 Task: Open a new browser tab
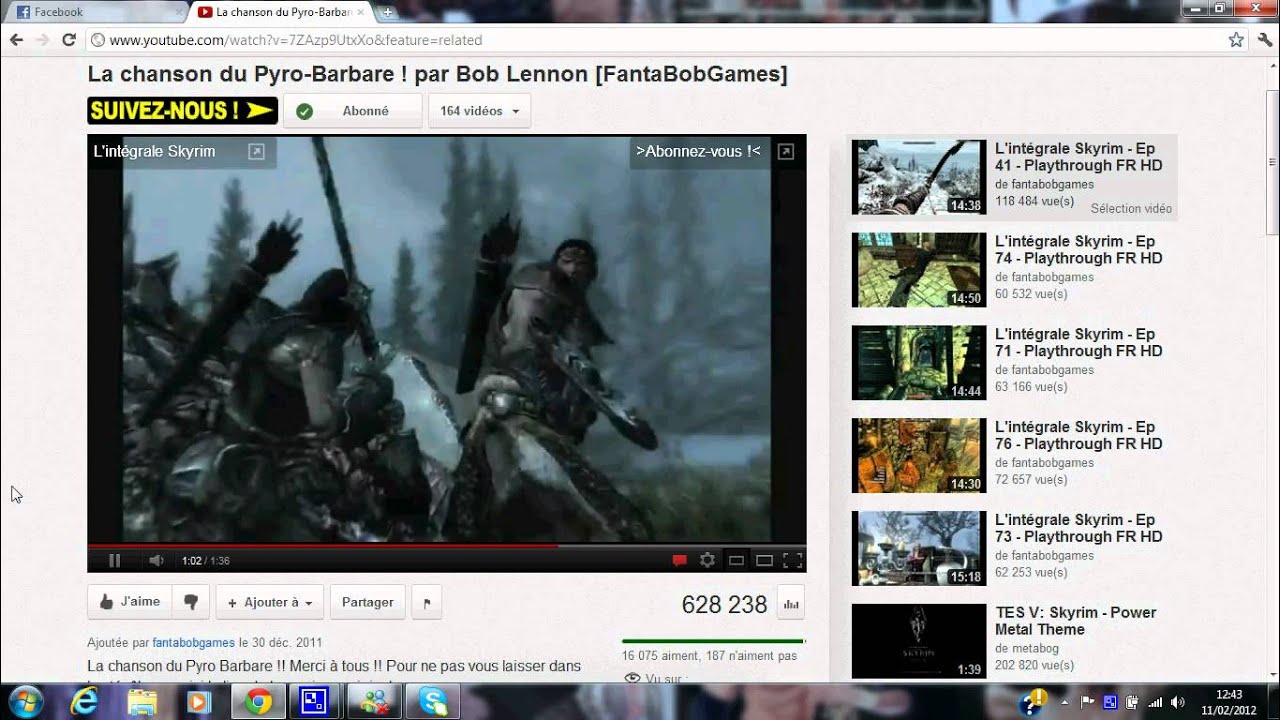pos(387,13)
